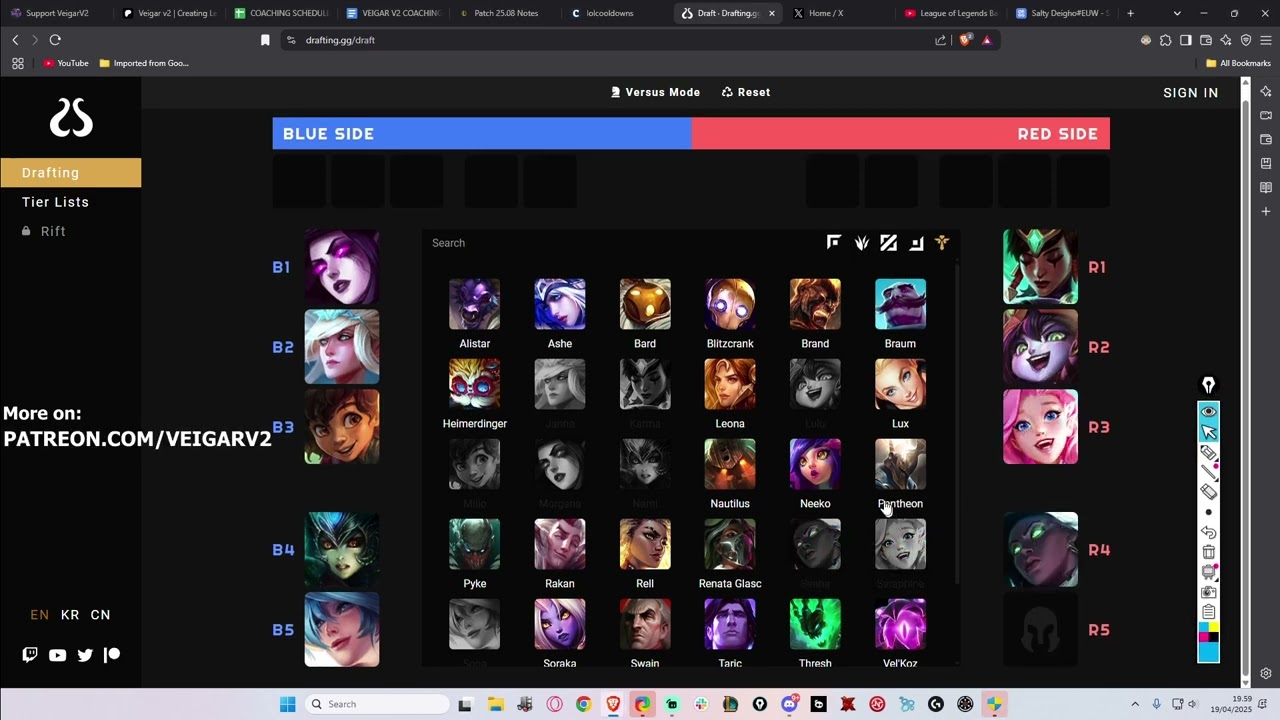This screenshot has width=1280, height=720.
Task: Click the undo arrow in annotation toolbar
Action: pos(1208,533)
